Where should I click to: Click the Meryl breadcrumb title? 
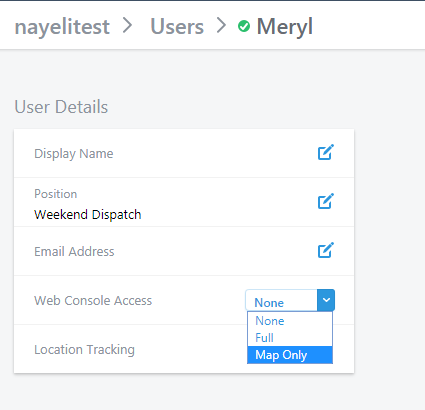tap(285, 27)
